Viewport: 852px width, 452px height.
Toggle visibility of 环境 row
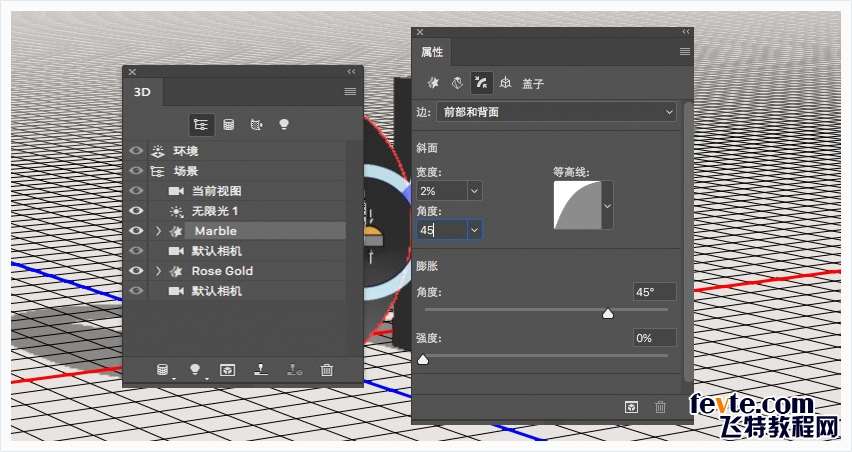click(136, 150)
